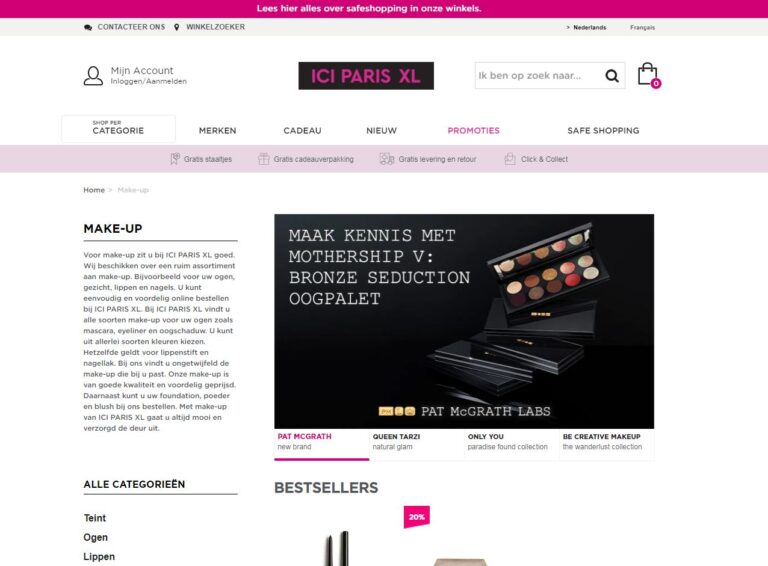Image resolution: width=768 pixels, height=566 pixels.
Task: Select the Queen Tarzi banner tab
Action: click(417, 442)
